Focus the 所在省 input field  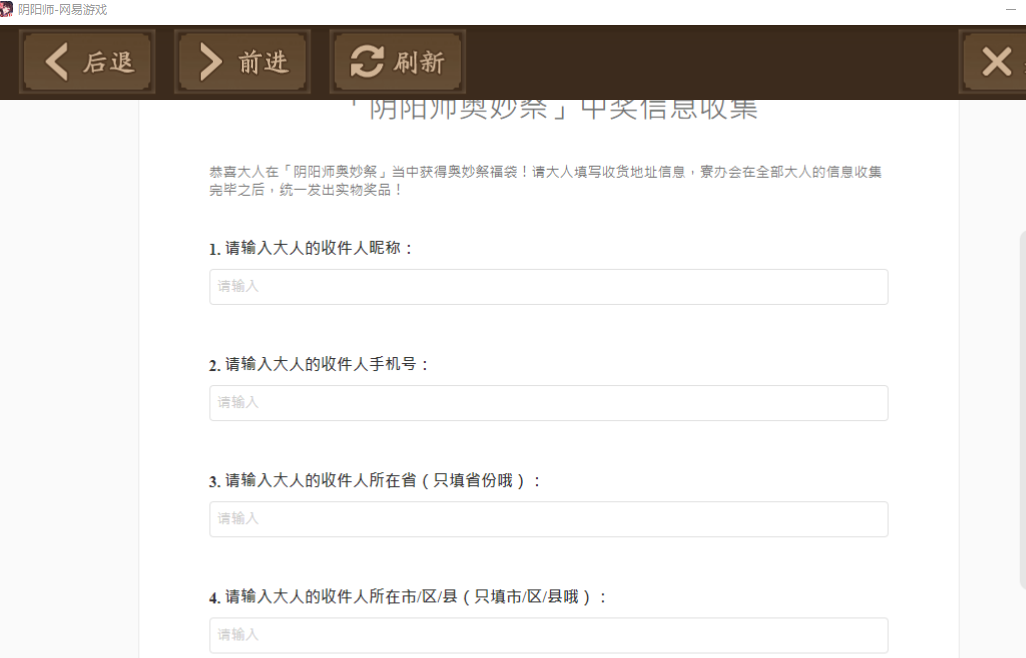(x=548, y=519)
